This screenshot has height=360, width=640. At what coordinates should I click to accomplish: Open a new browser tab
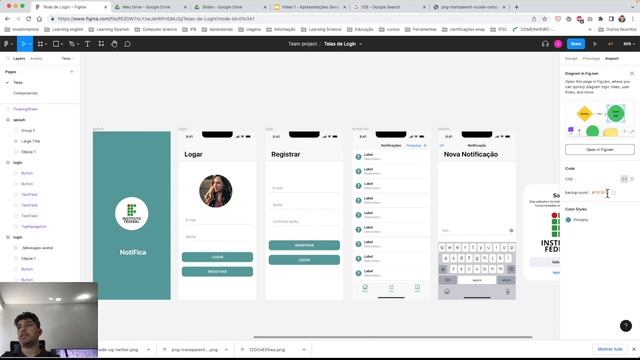click(x=516, y=7)
